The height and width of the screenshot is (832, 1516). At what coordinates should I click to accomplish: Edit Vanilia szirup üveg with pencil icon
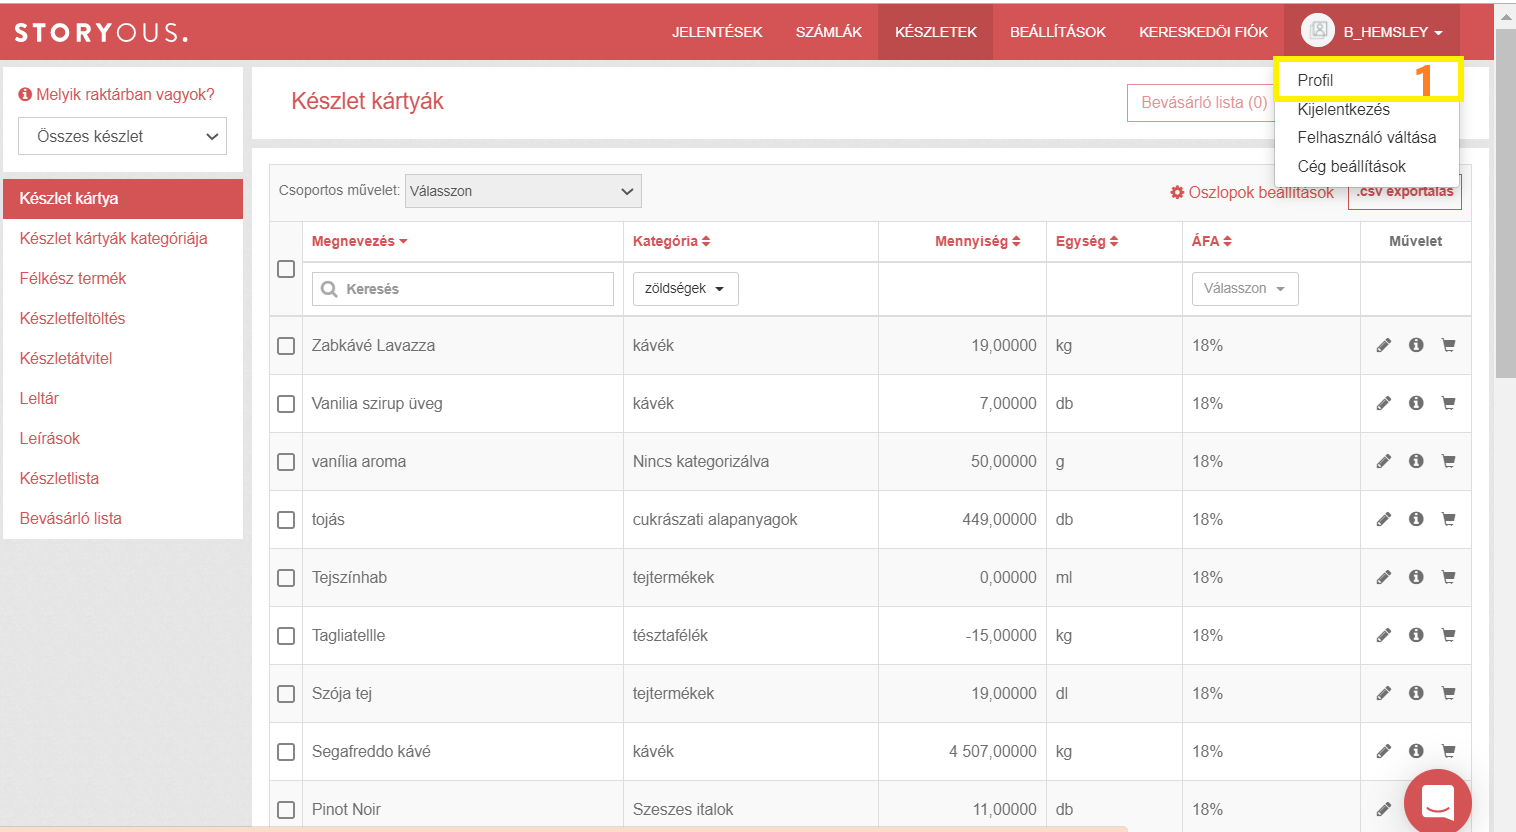coord(1384,403)
